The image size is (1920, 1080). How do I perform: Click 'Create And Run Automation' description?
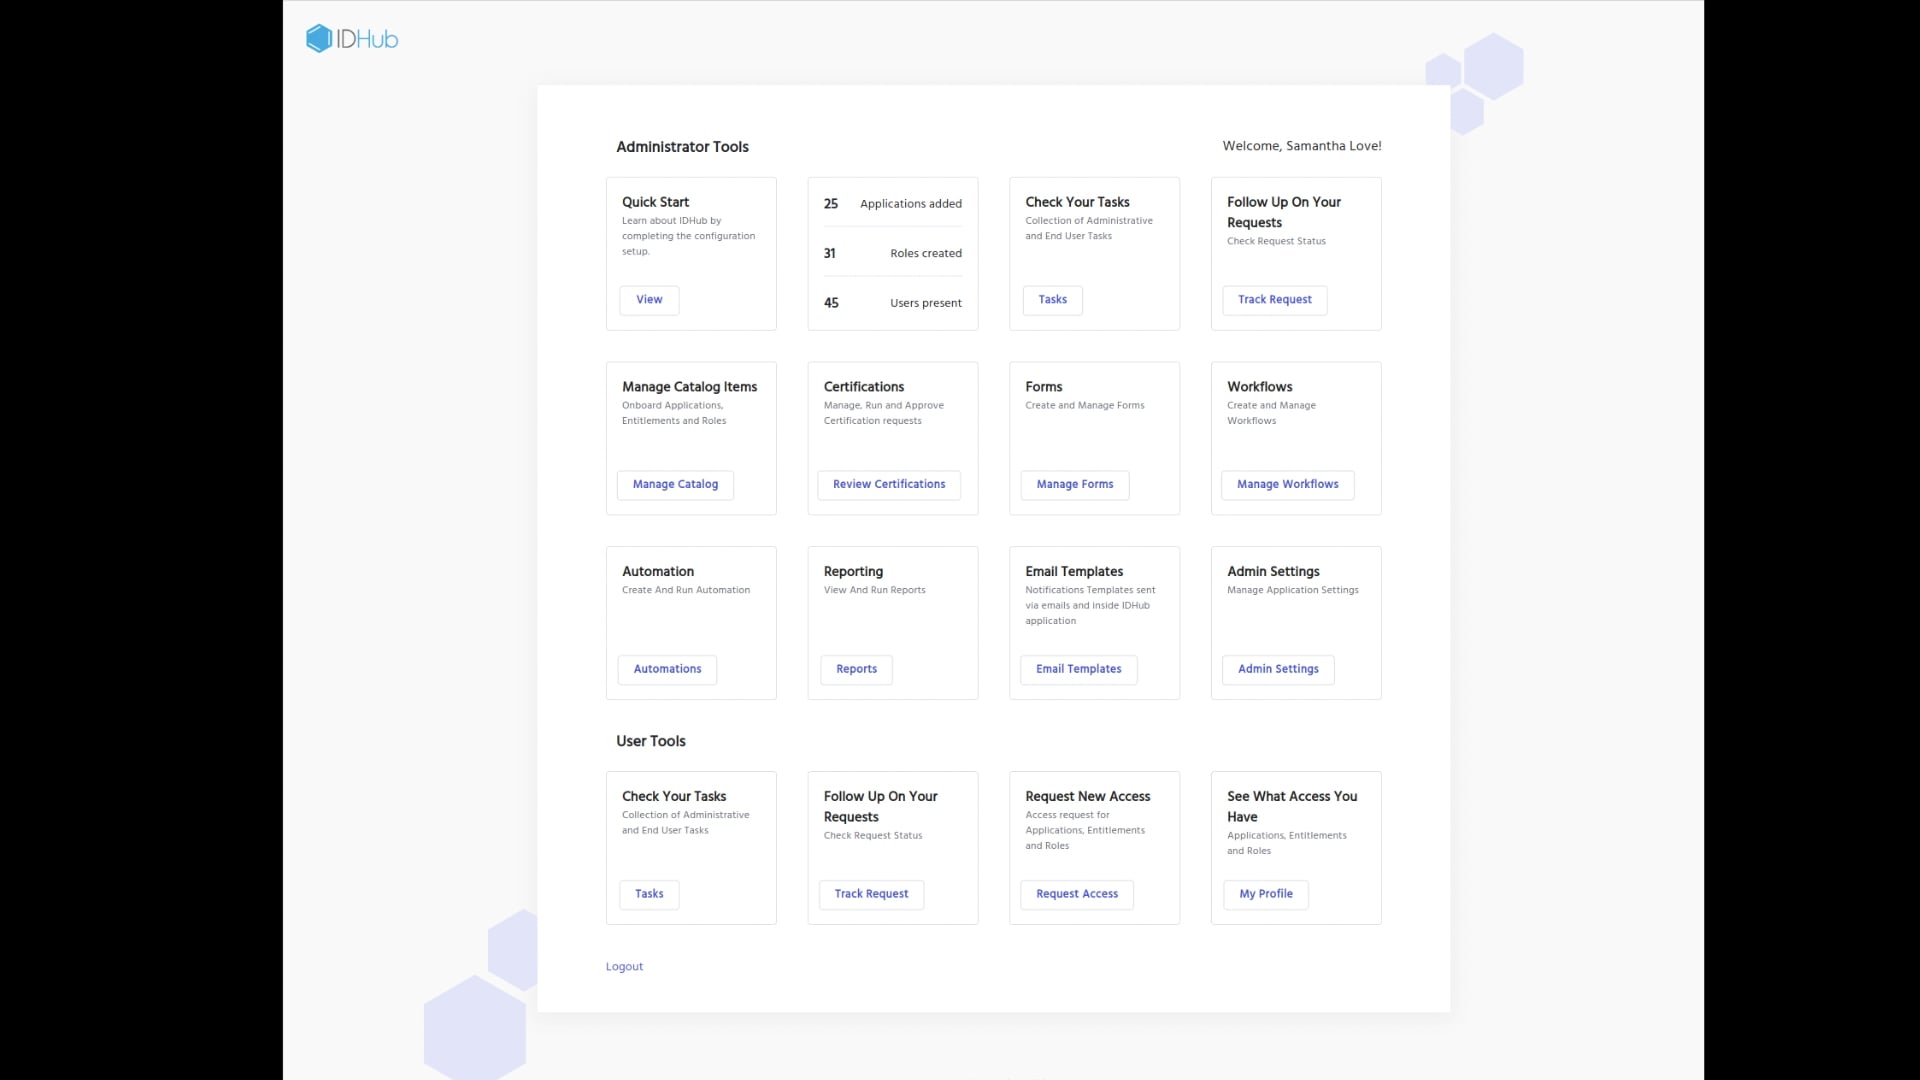[685, 591]
